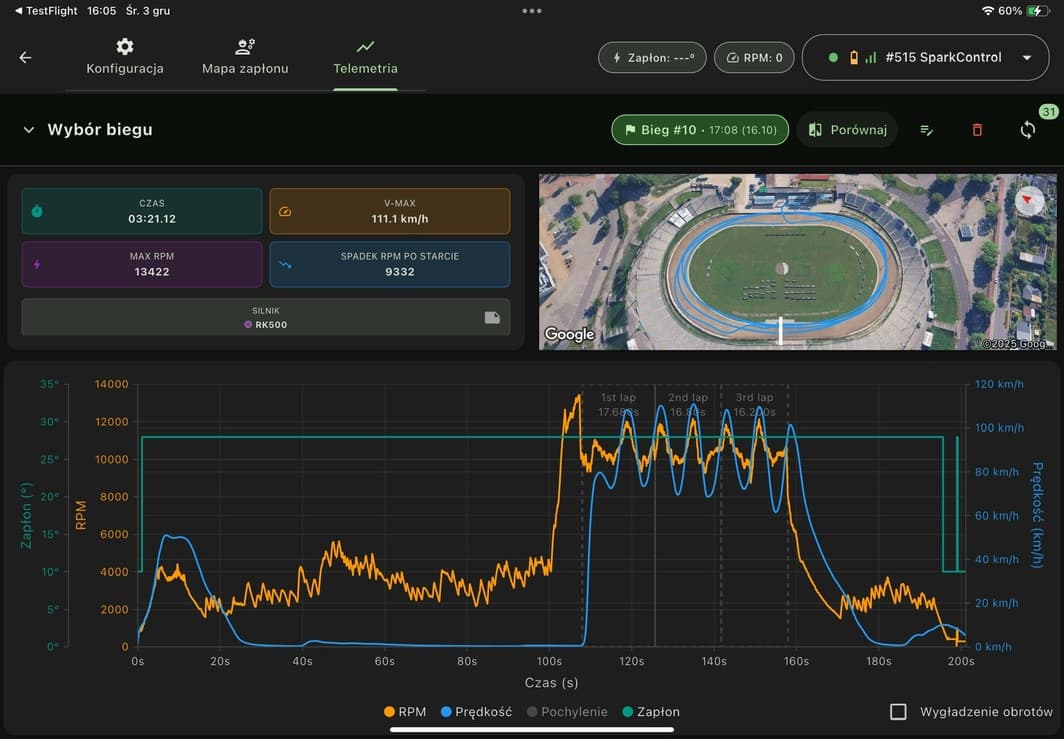1064x739 pixels.
Task: Click the sync refresh icon
Action: 1027,130
